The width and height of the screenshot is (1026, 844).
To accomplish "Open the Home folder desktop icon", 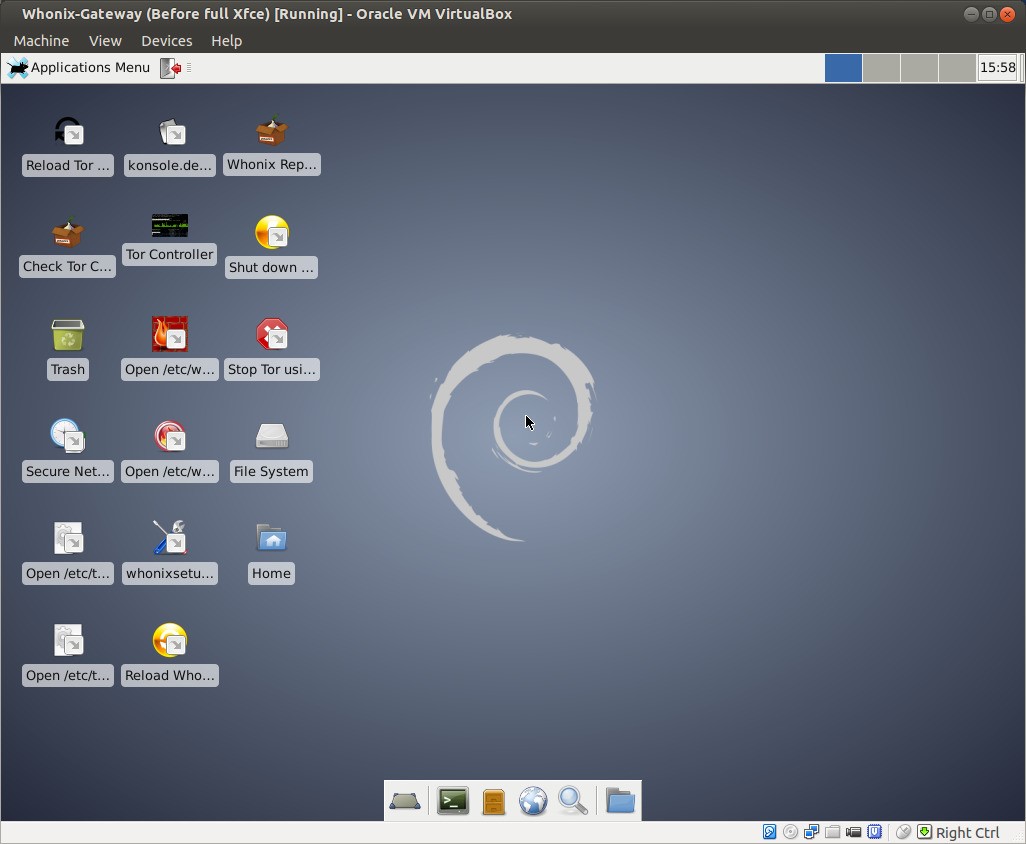I will (271, 539).
